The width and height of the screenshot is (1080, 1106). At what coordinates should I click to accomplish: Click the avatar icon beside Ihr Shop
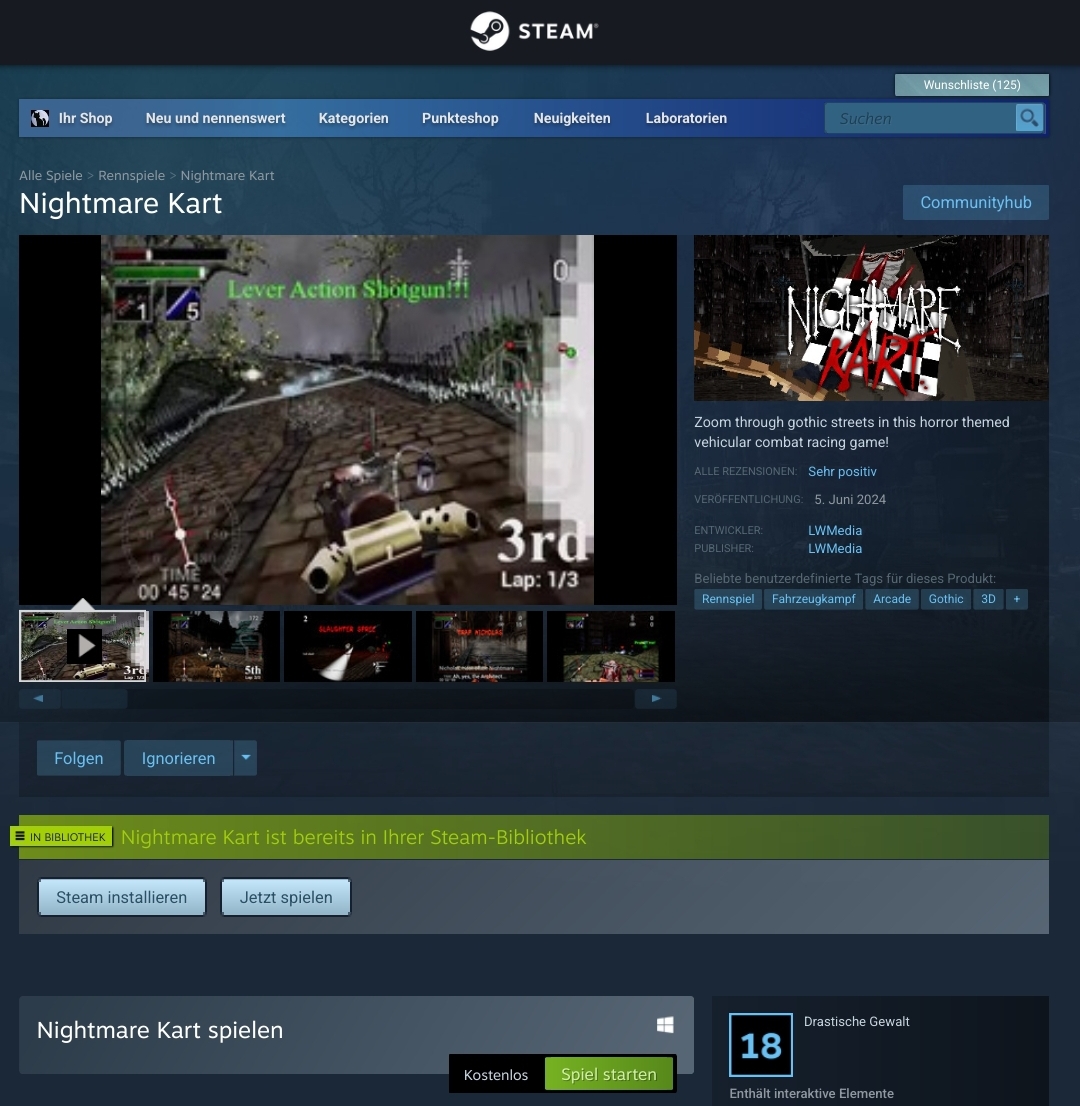[x=40, y=118]
